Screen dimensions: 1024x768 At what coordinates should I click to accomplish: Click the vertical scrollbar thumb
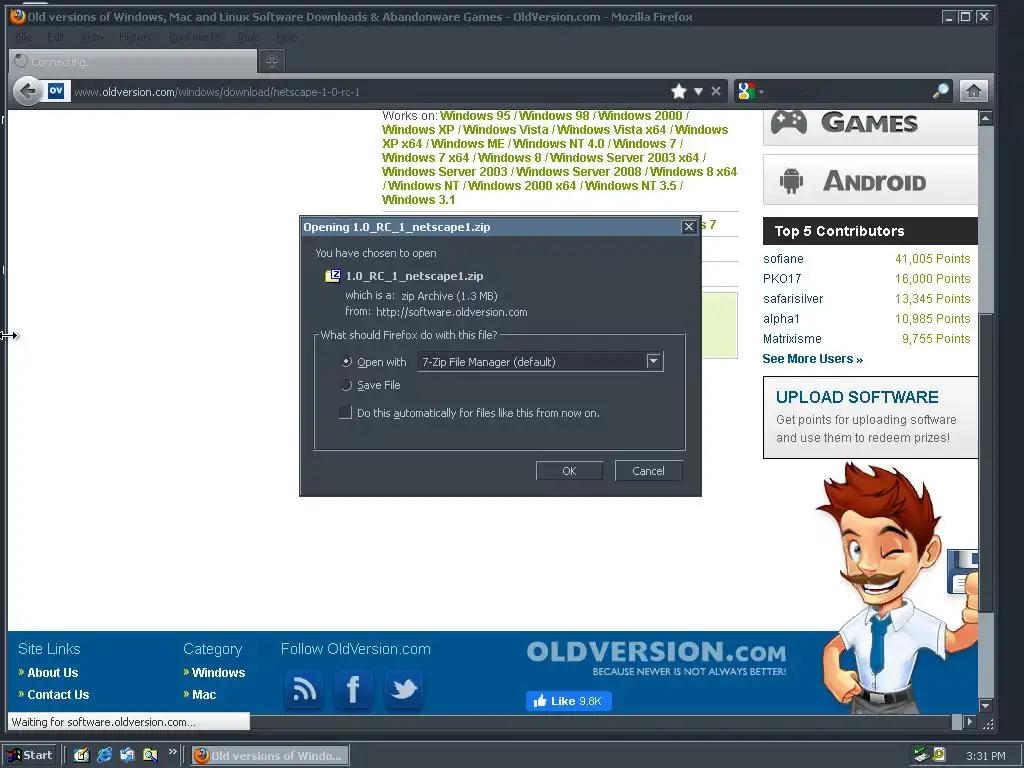pos(985,462)
